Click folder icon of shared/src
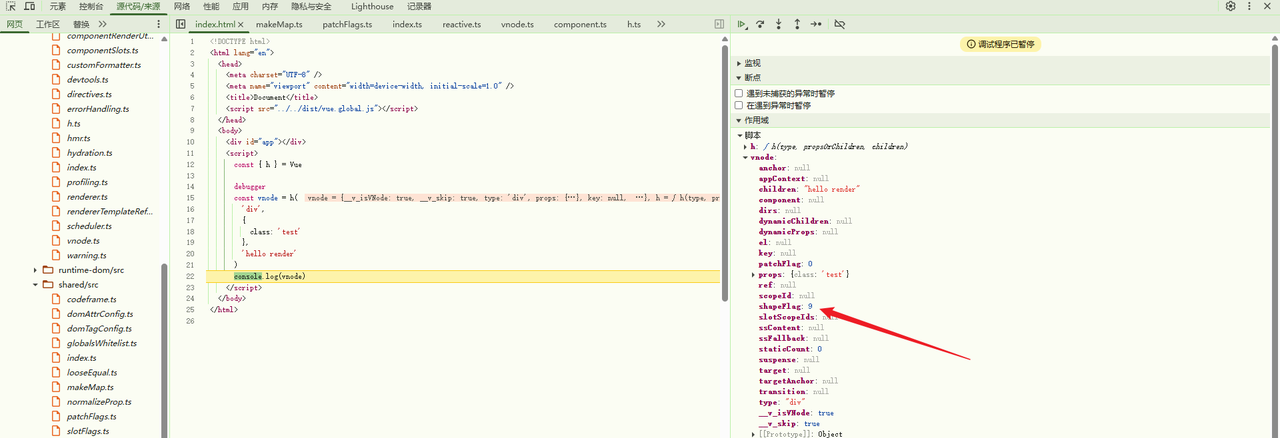This screenshot has height=438, width=1280. click(x=47, y=284)
